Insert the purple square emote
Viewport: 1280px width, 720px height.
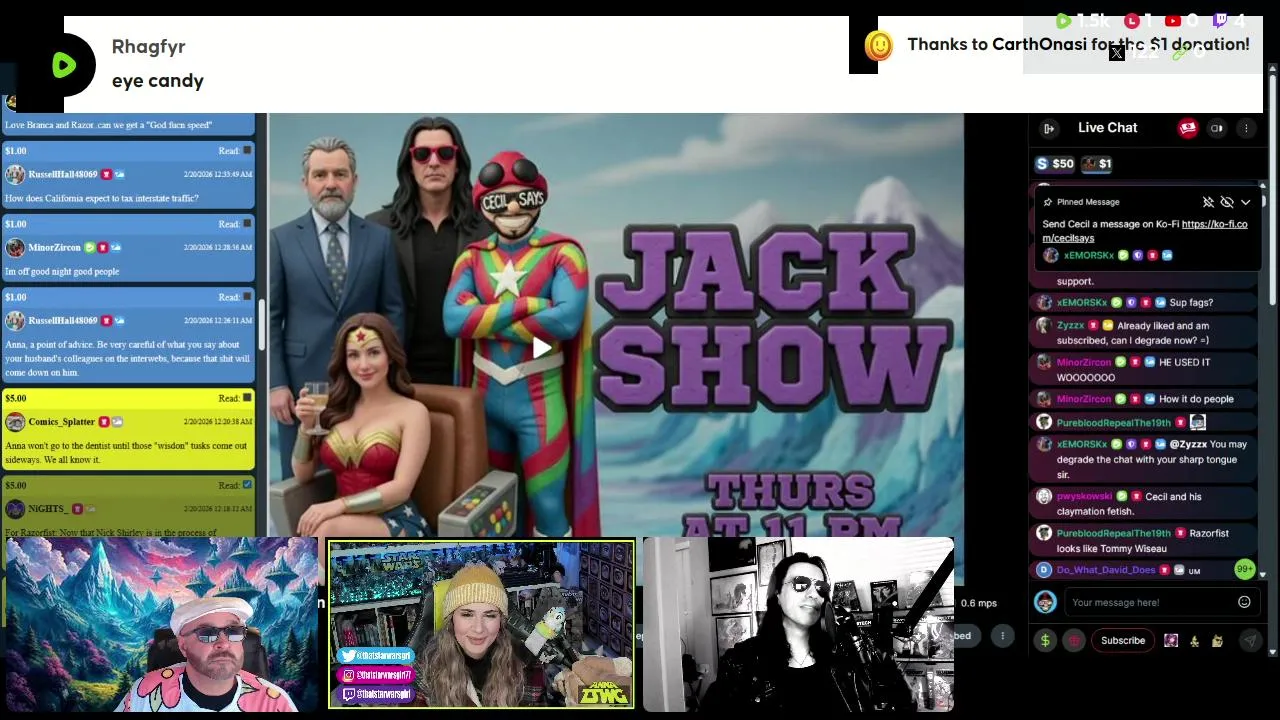[1171, 641]
